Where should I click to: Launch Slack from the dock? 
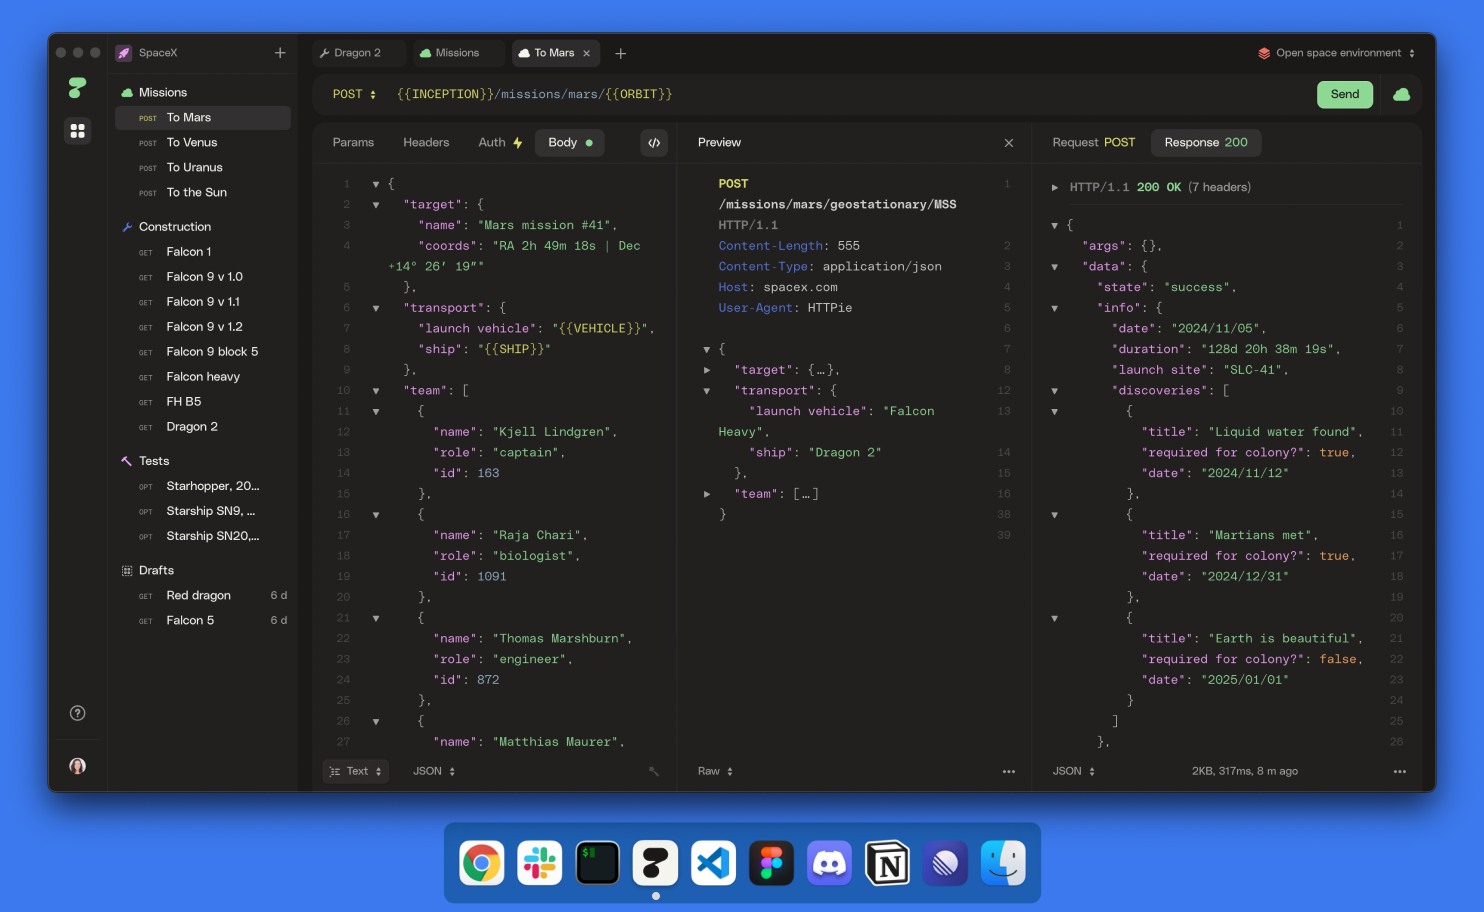(540, 863)
